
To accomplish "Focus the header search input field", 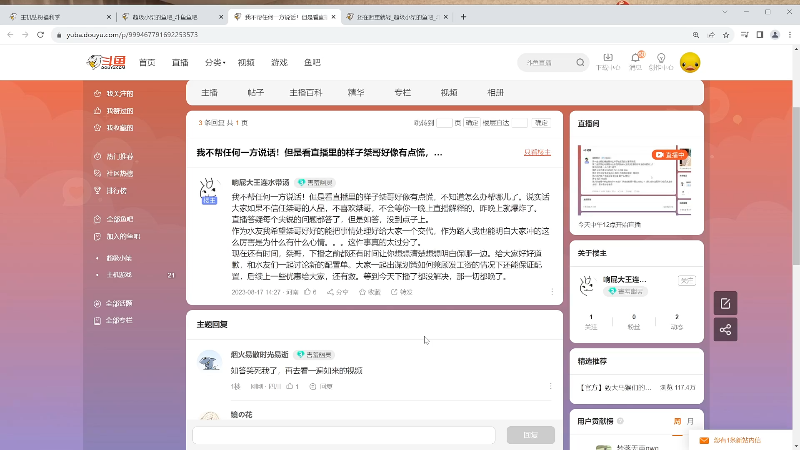I will [x=548, y=62].
